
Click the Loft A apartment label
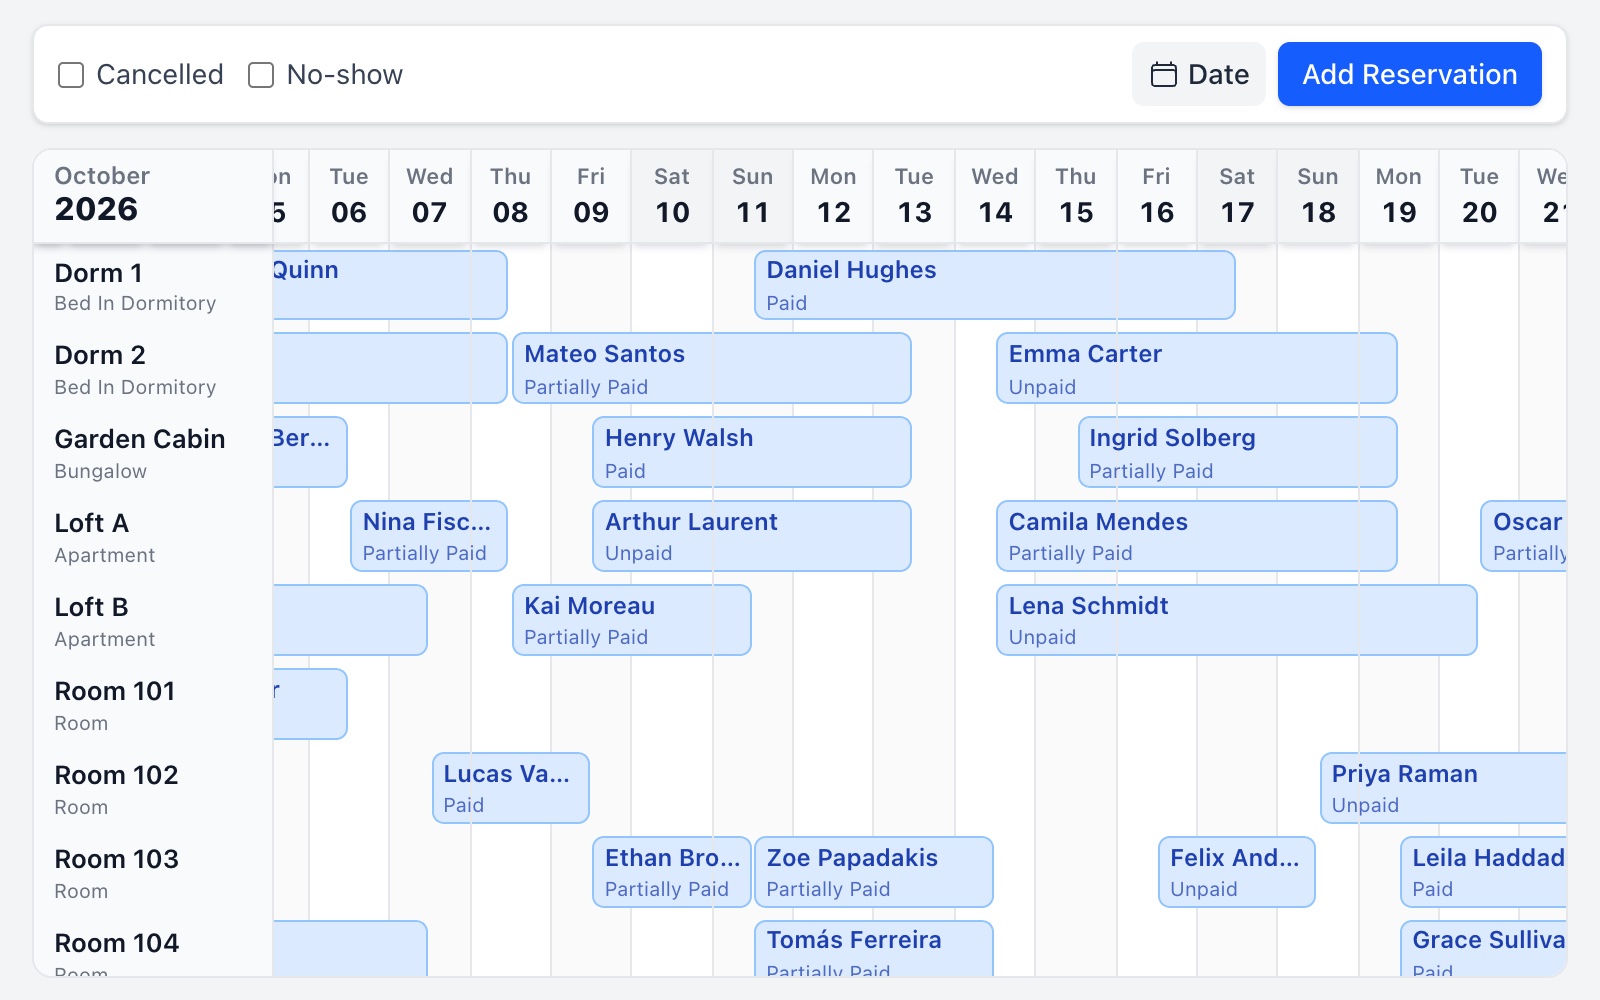click(x=153, y=538)
